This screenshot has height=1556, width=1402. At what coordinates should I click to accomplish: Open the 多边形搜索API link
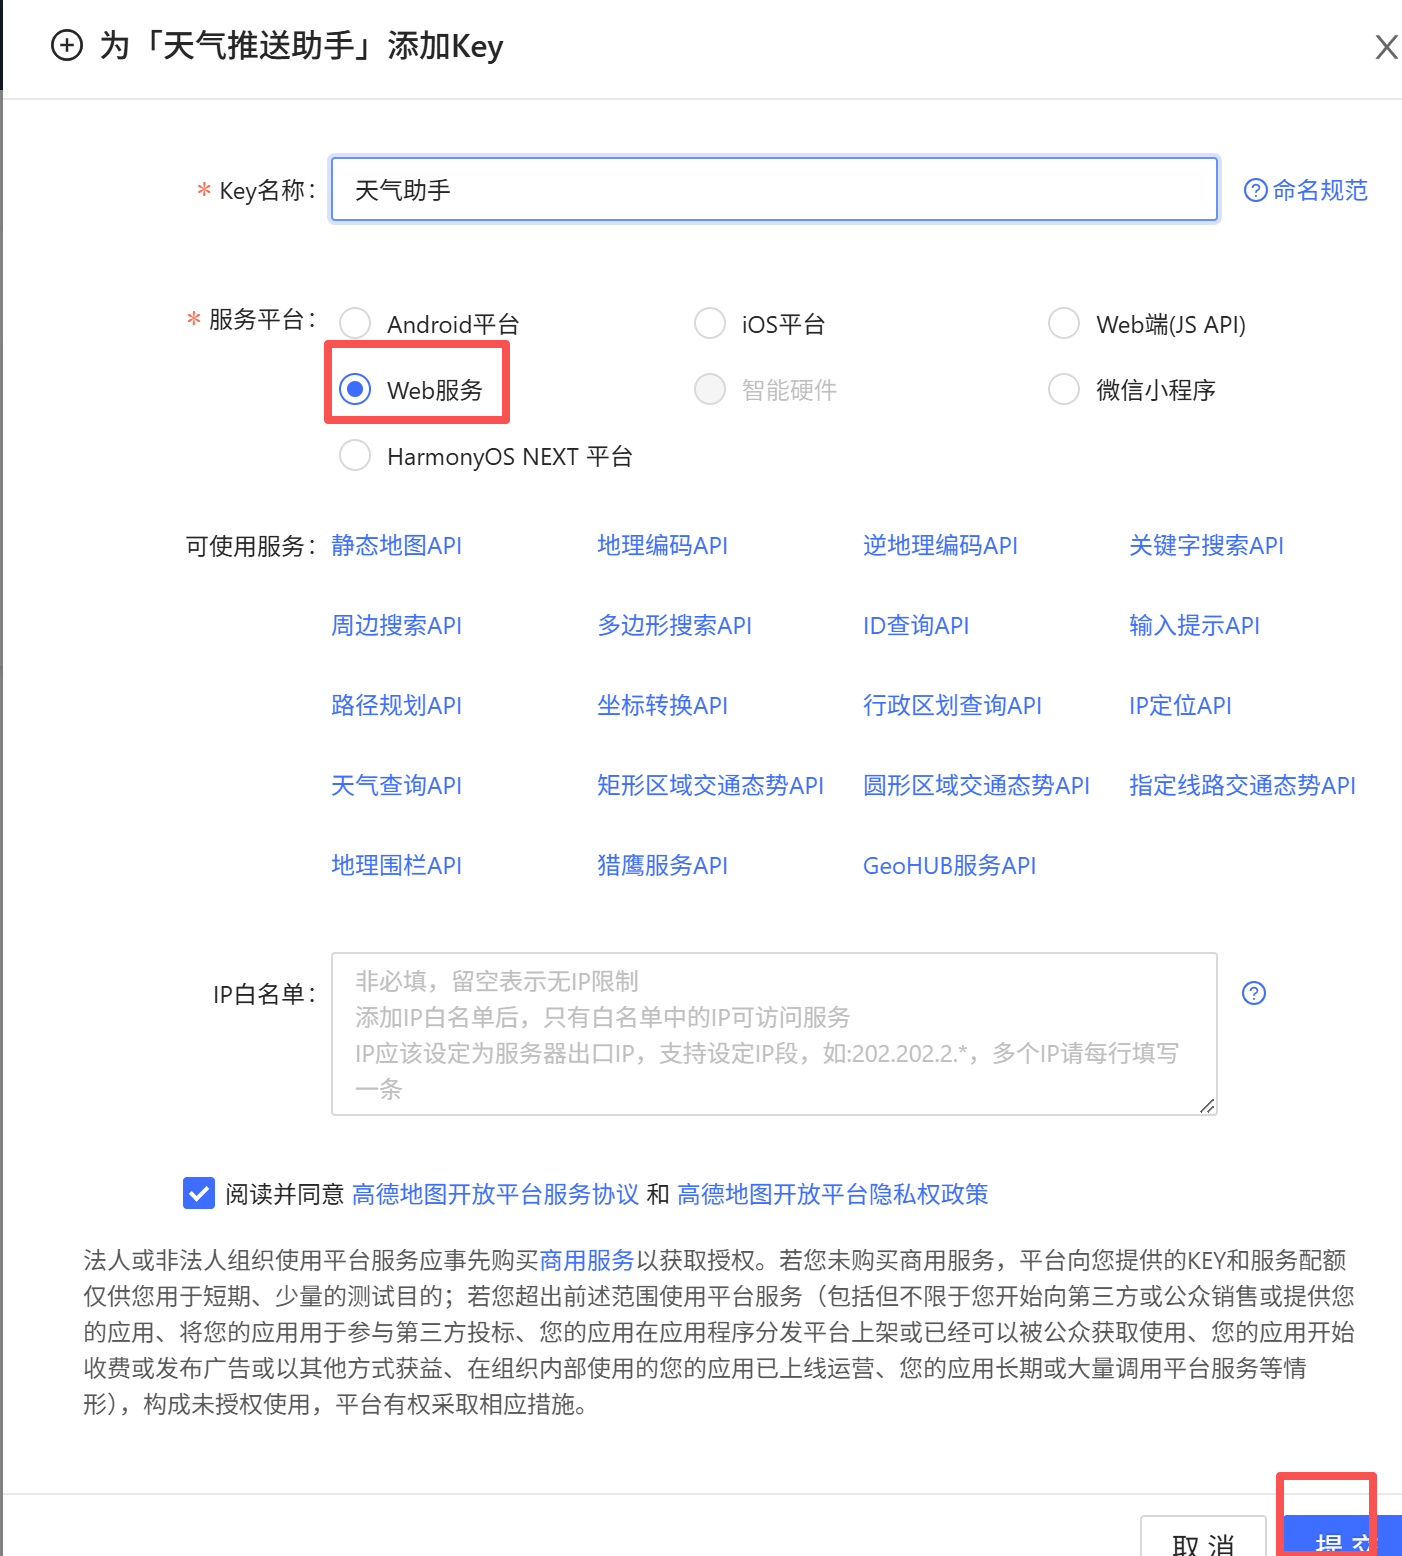pos(674,625)
